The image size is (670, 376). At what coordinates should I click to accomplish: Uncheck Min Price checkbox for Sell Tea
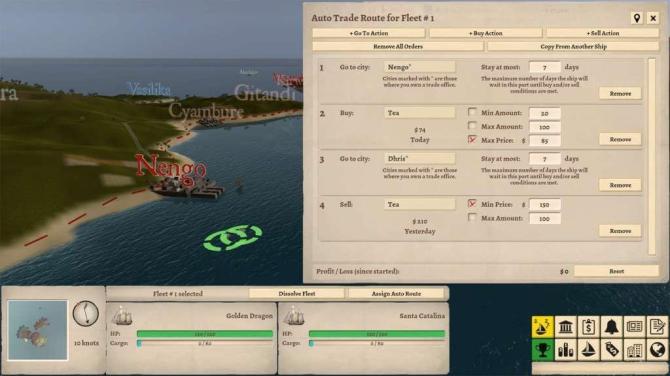tap(472, 203)
